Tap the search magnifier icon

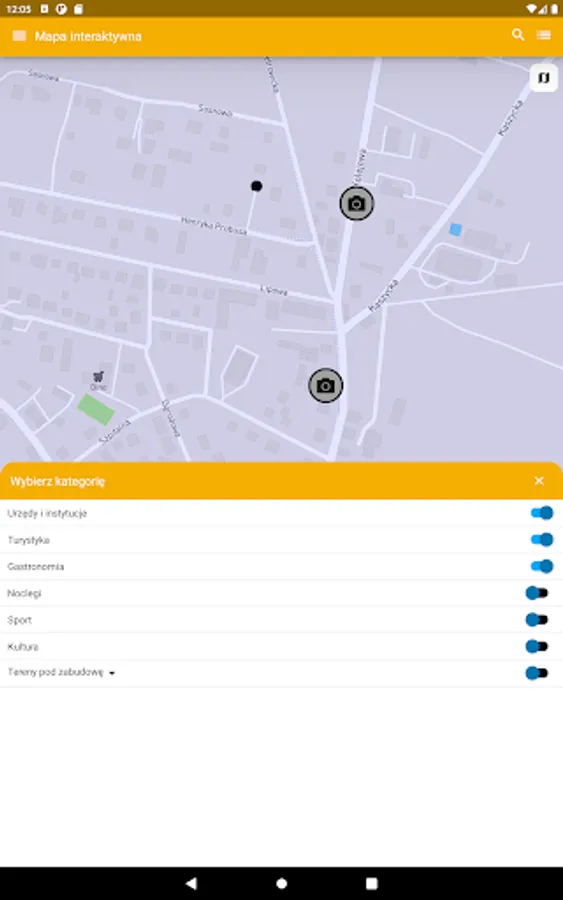pos(518,35)
